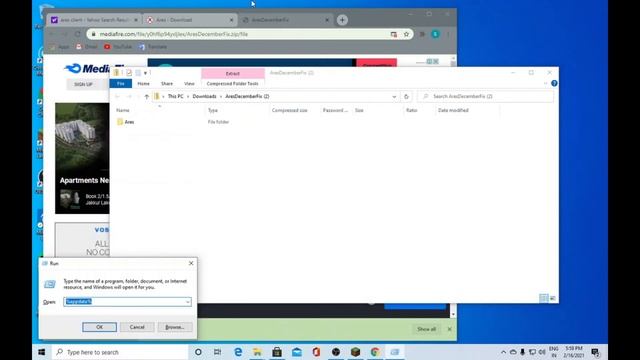
Task: Collapse the ribbon with the chevron
Action: click(x=545, y=83)
